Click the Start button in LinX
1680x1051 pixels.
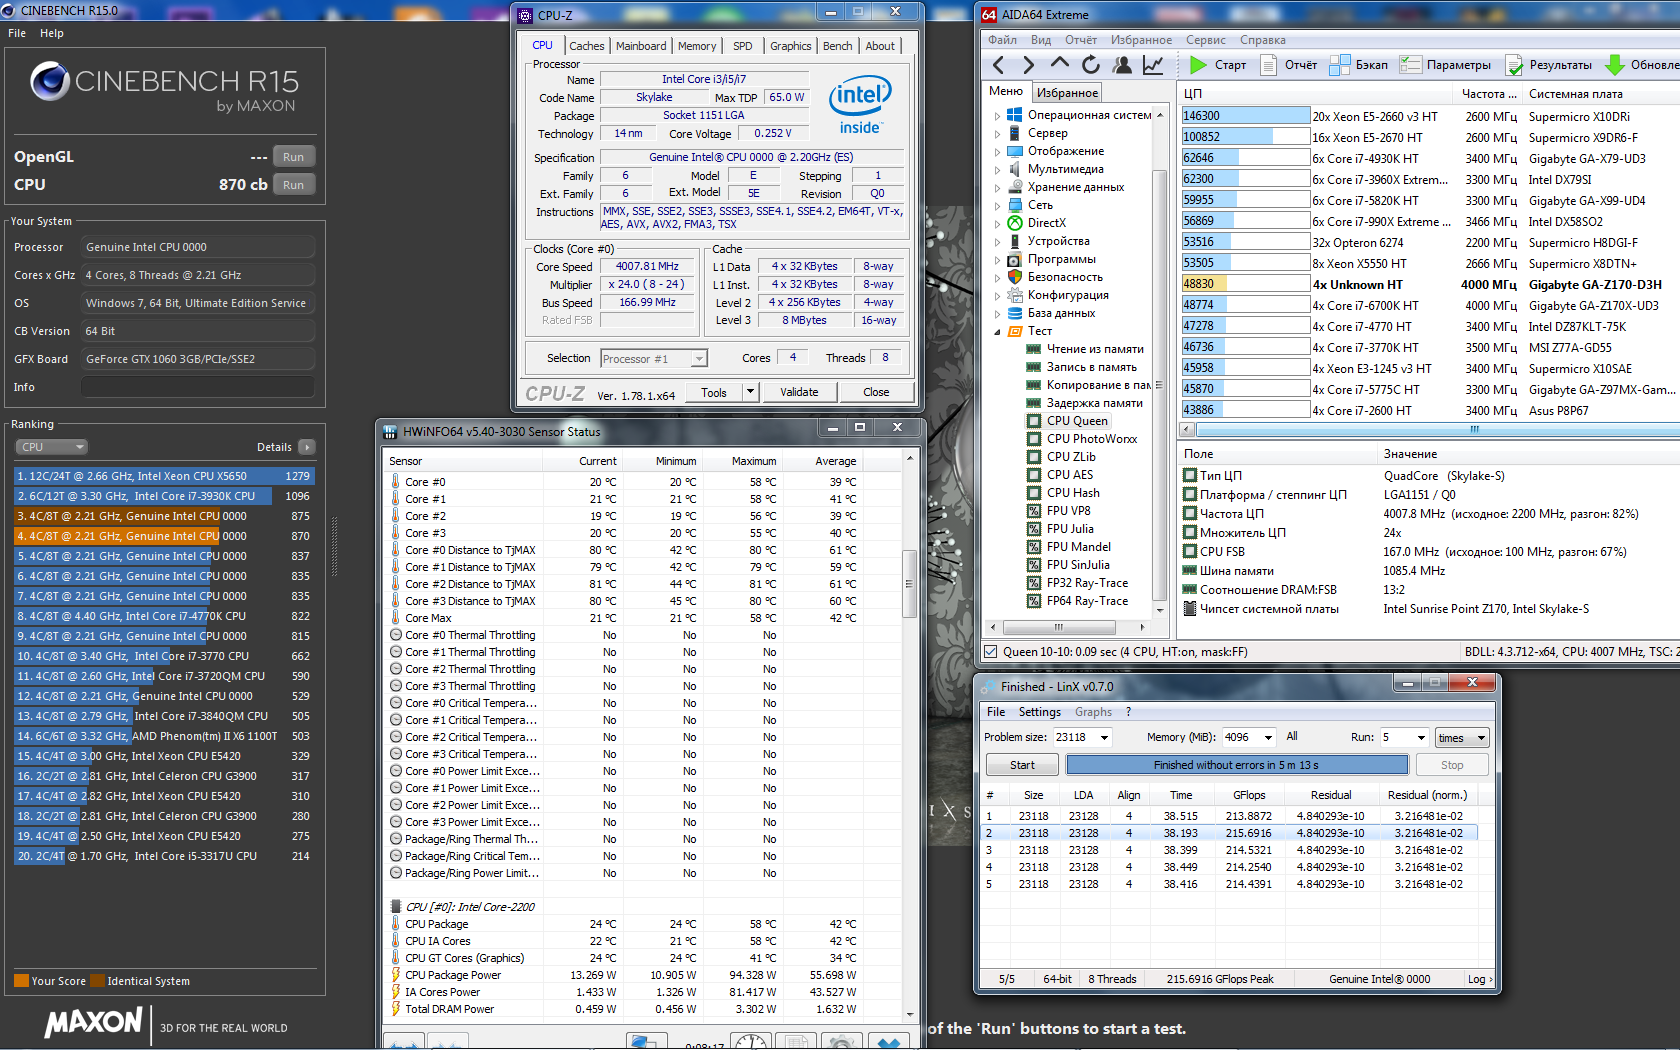pyautogui.click(x=1022, y=765)
